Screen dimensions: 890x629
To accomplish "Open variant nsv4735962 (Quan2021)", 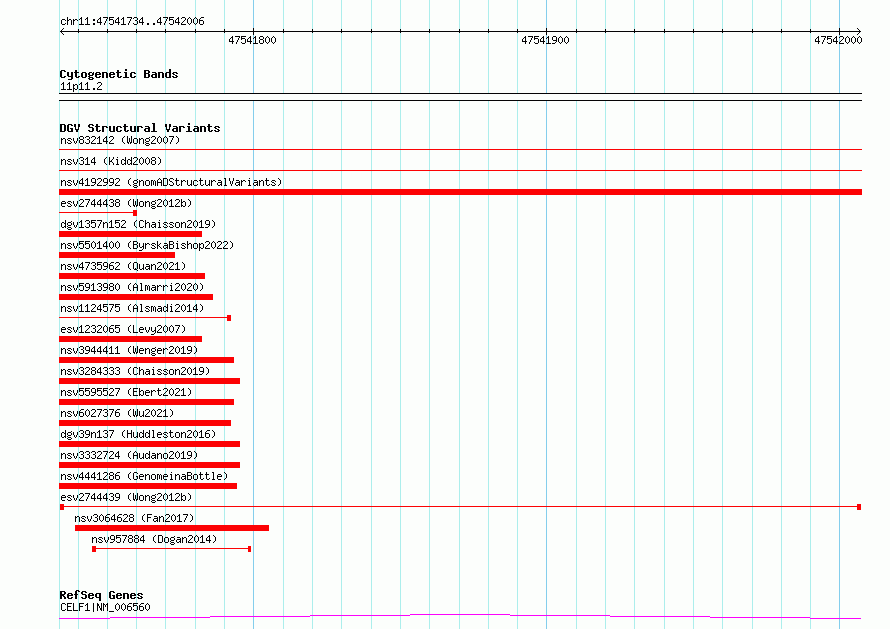I will [123, 266].
